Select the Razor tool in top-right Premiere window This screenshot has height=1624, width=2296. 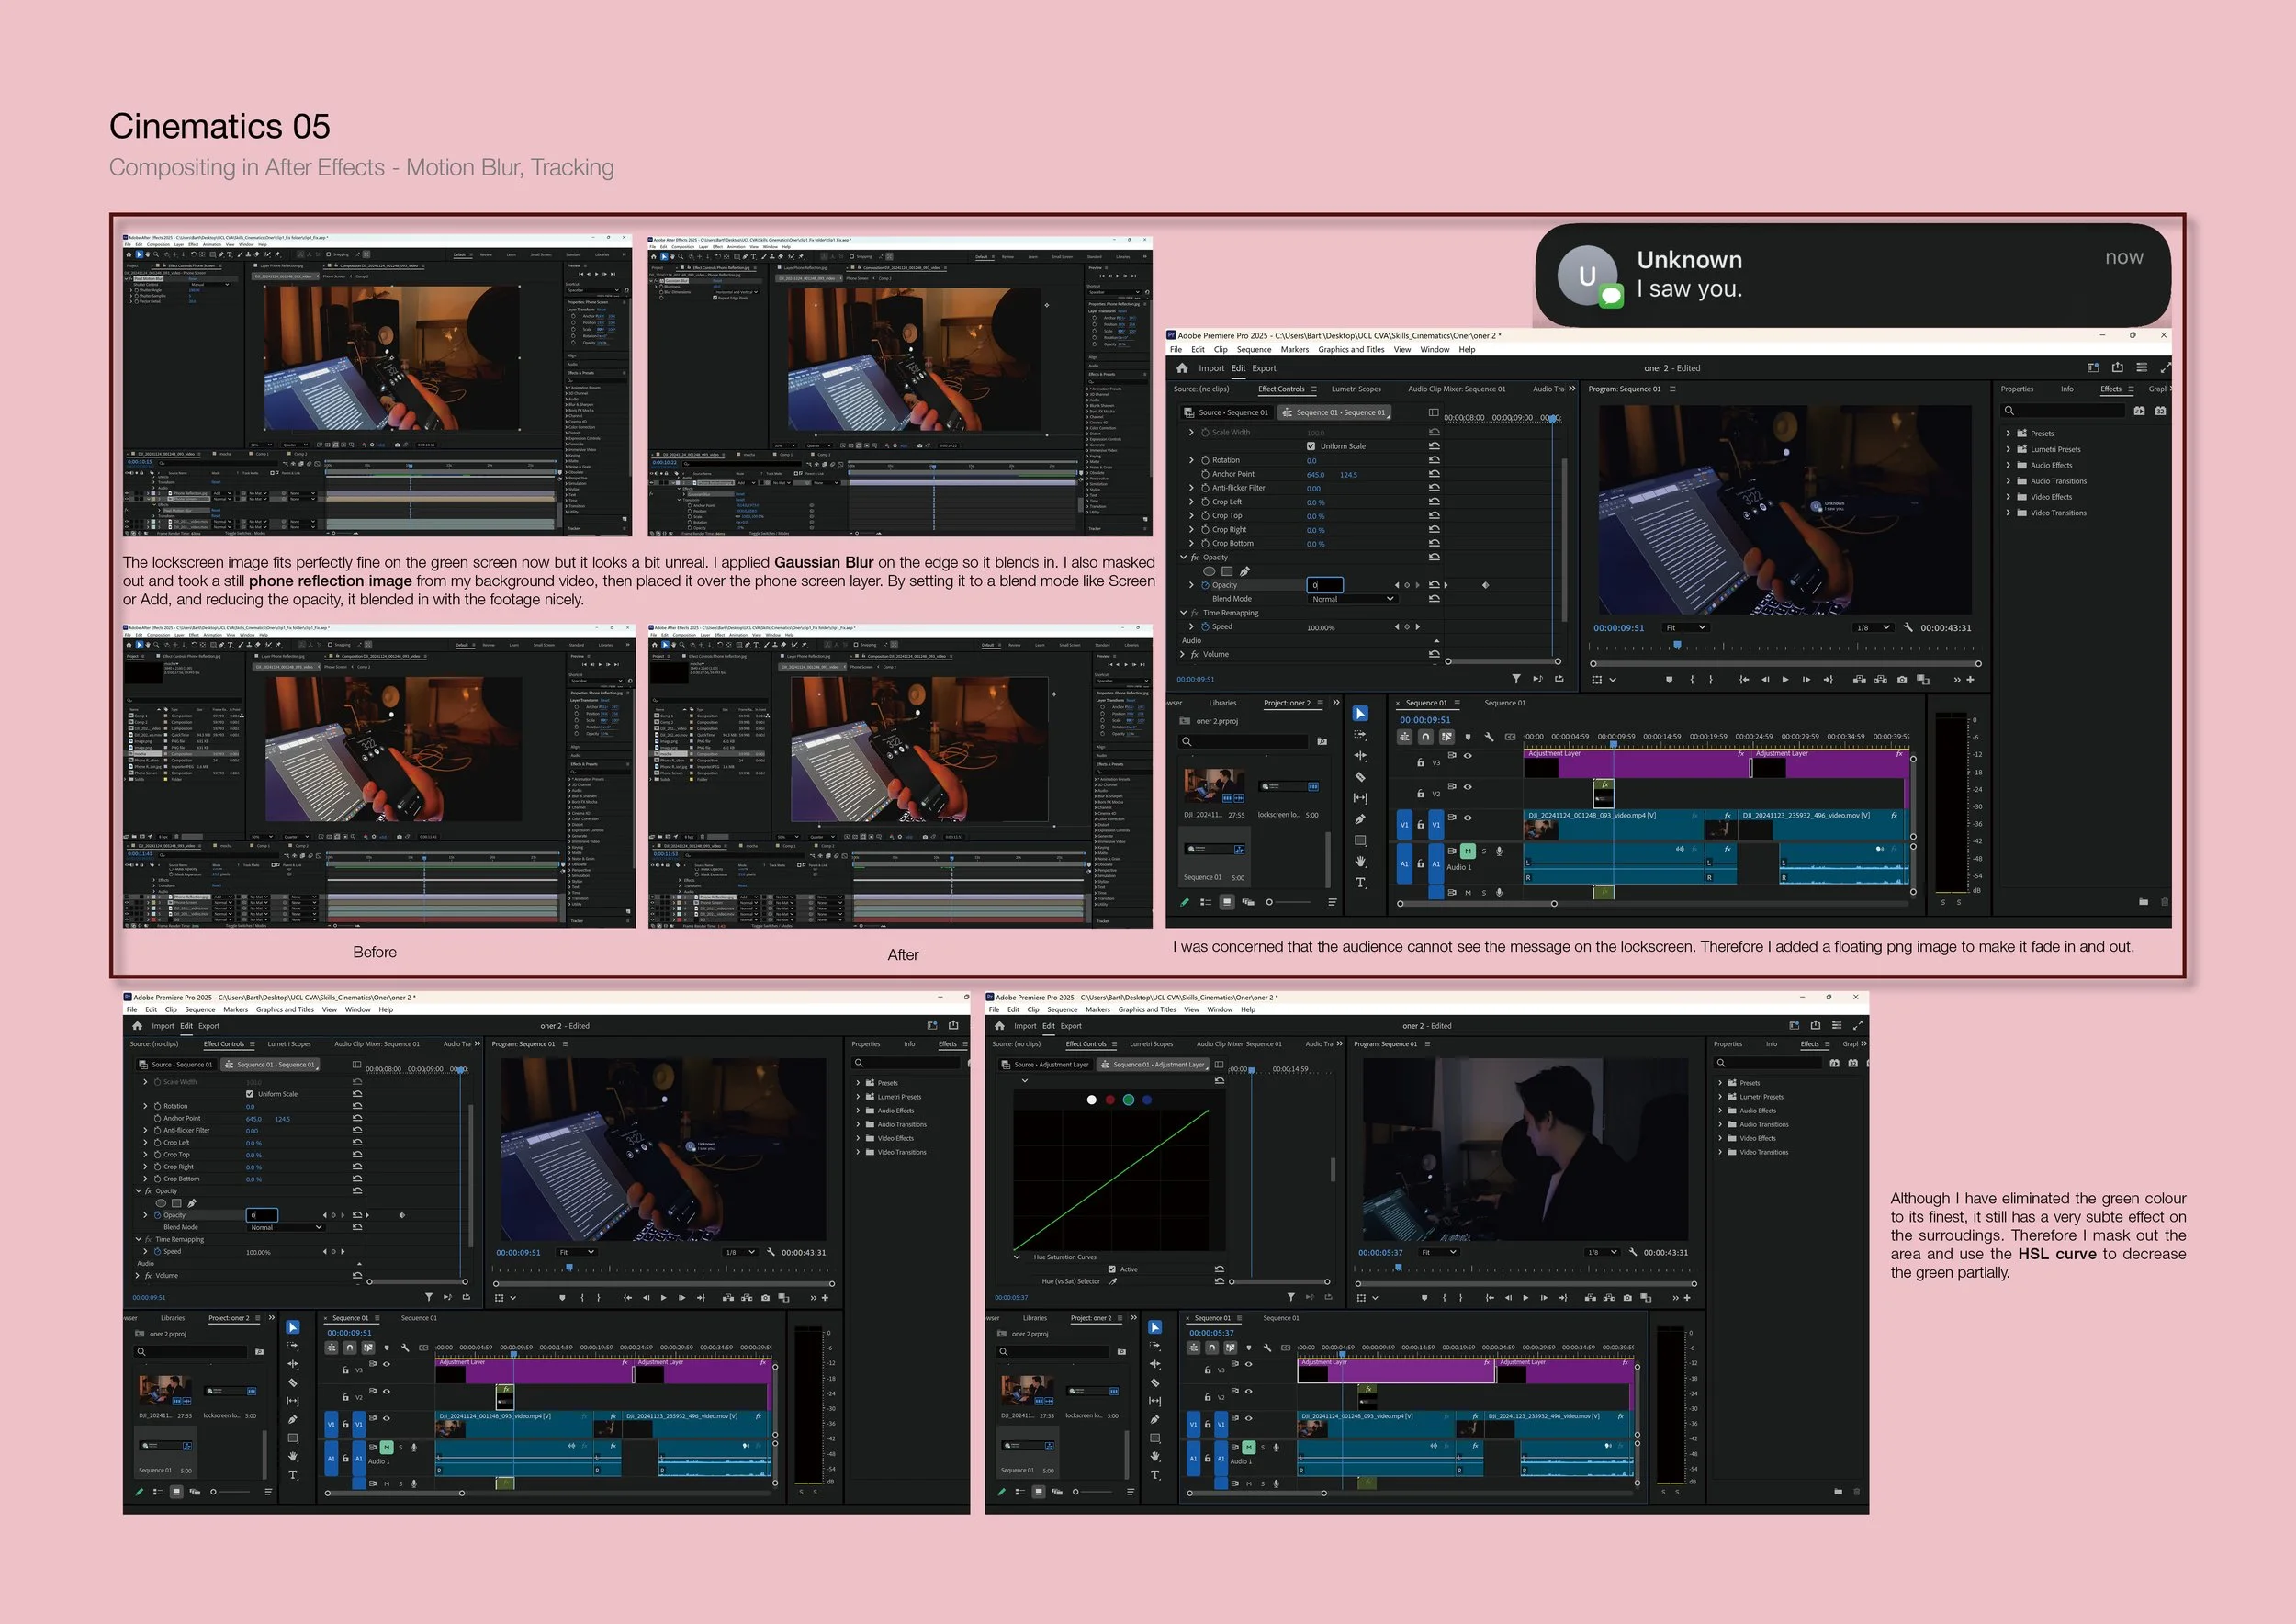(x=1360, y=777)
